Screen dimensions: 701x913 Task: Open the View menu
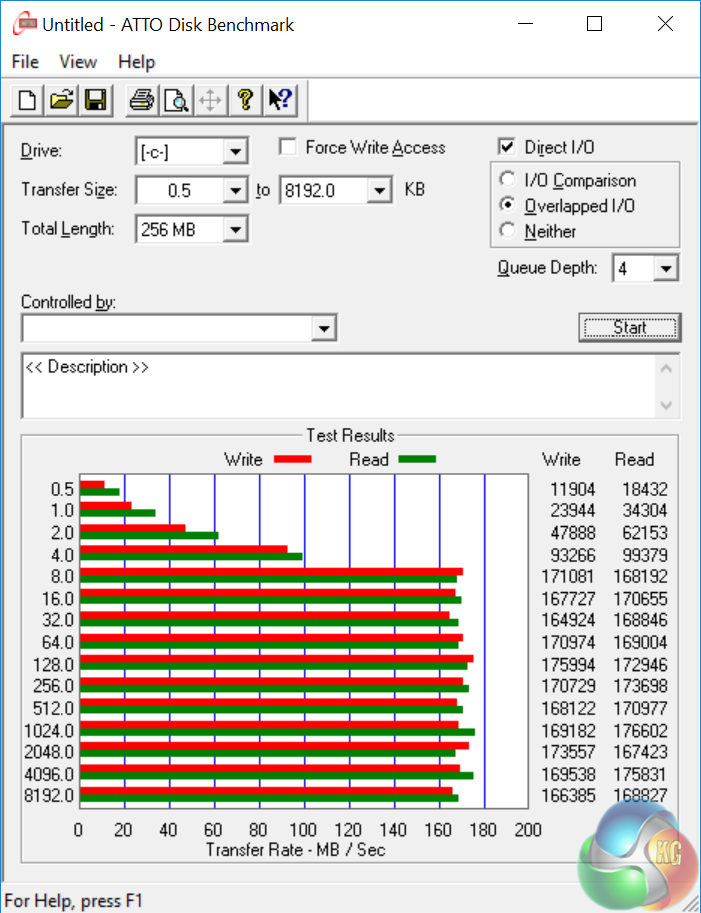[x=78, y=62]
